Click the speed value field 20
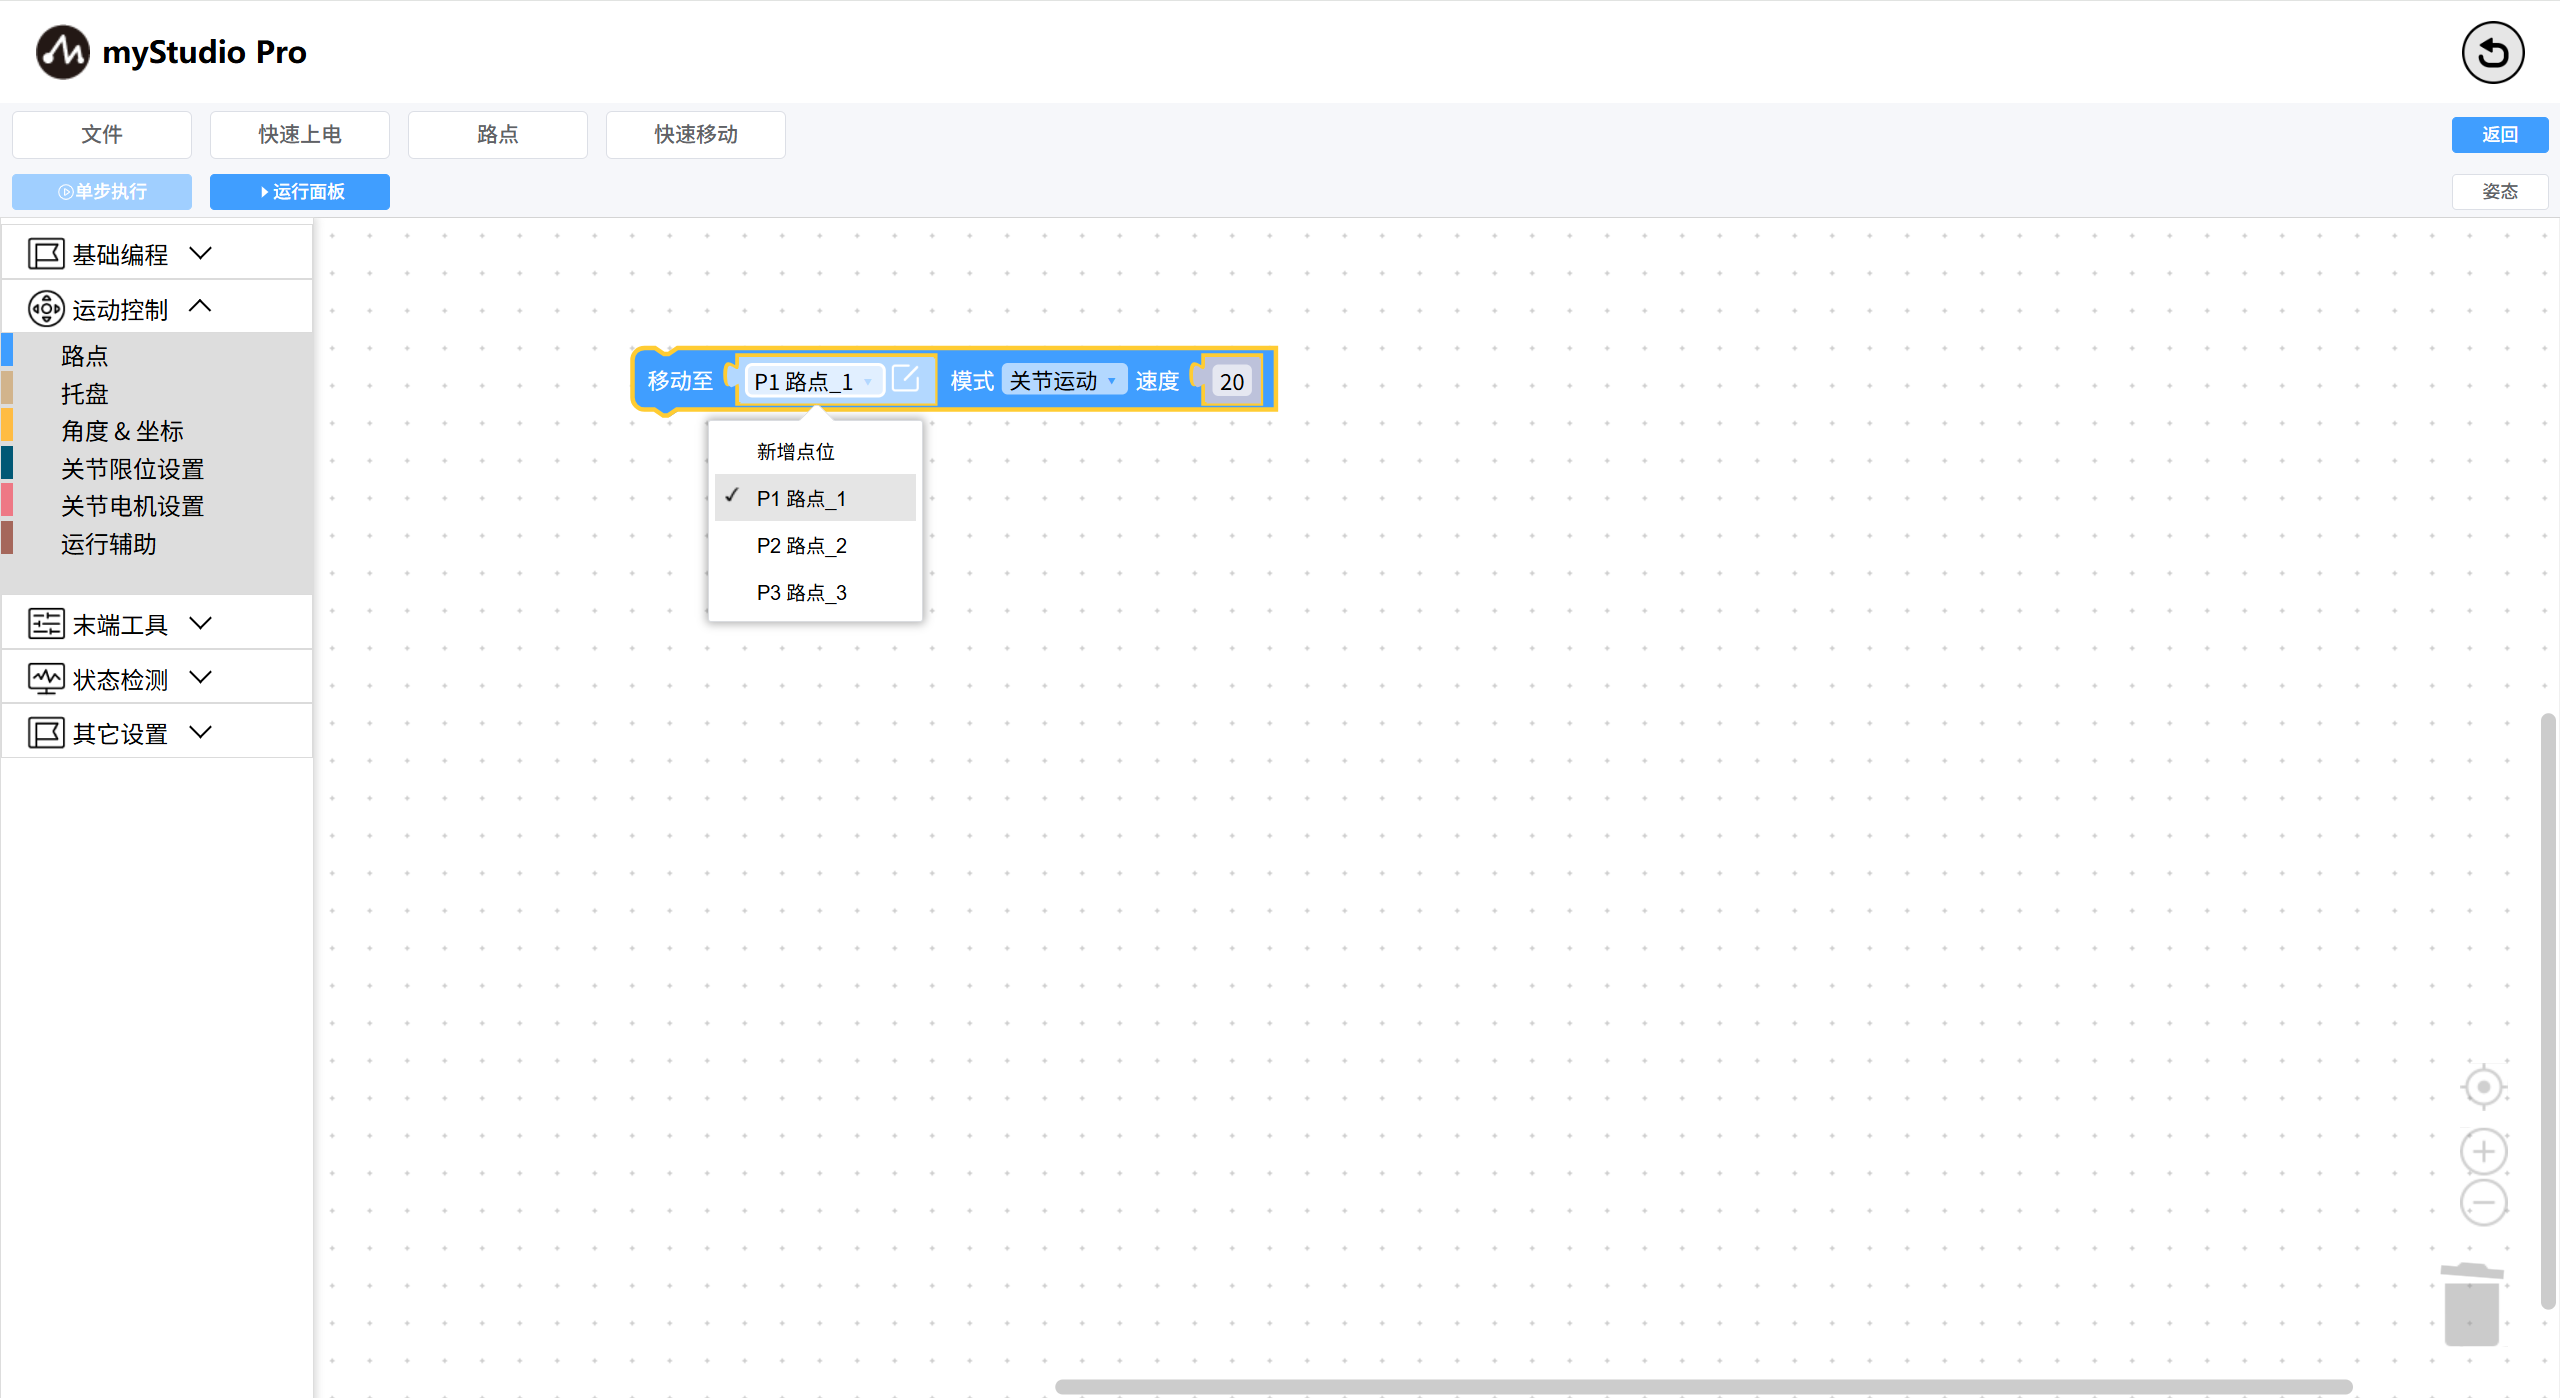This screenshot has height=1398, width=2560. click(1231, 382)
